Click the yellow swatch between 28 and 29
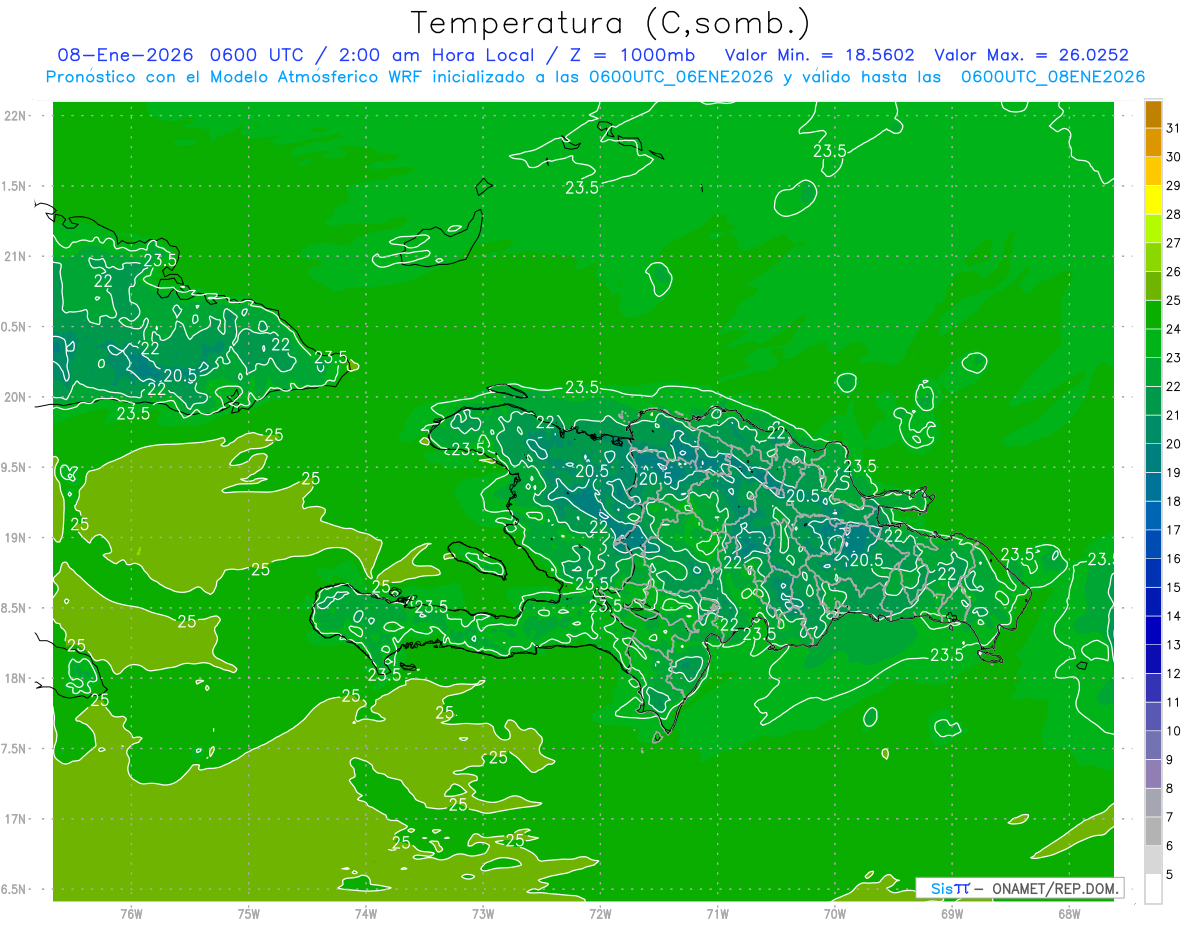Screen dimensions: 1200x927 1153,199
